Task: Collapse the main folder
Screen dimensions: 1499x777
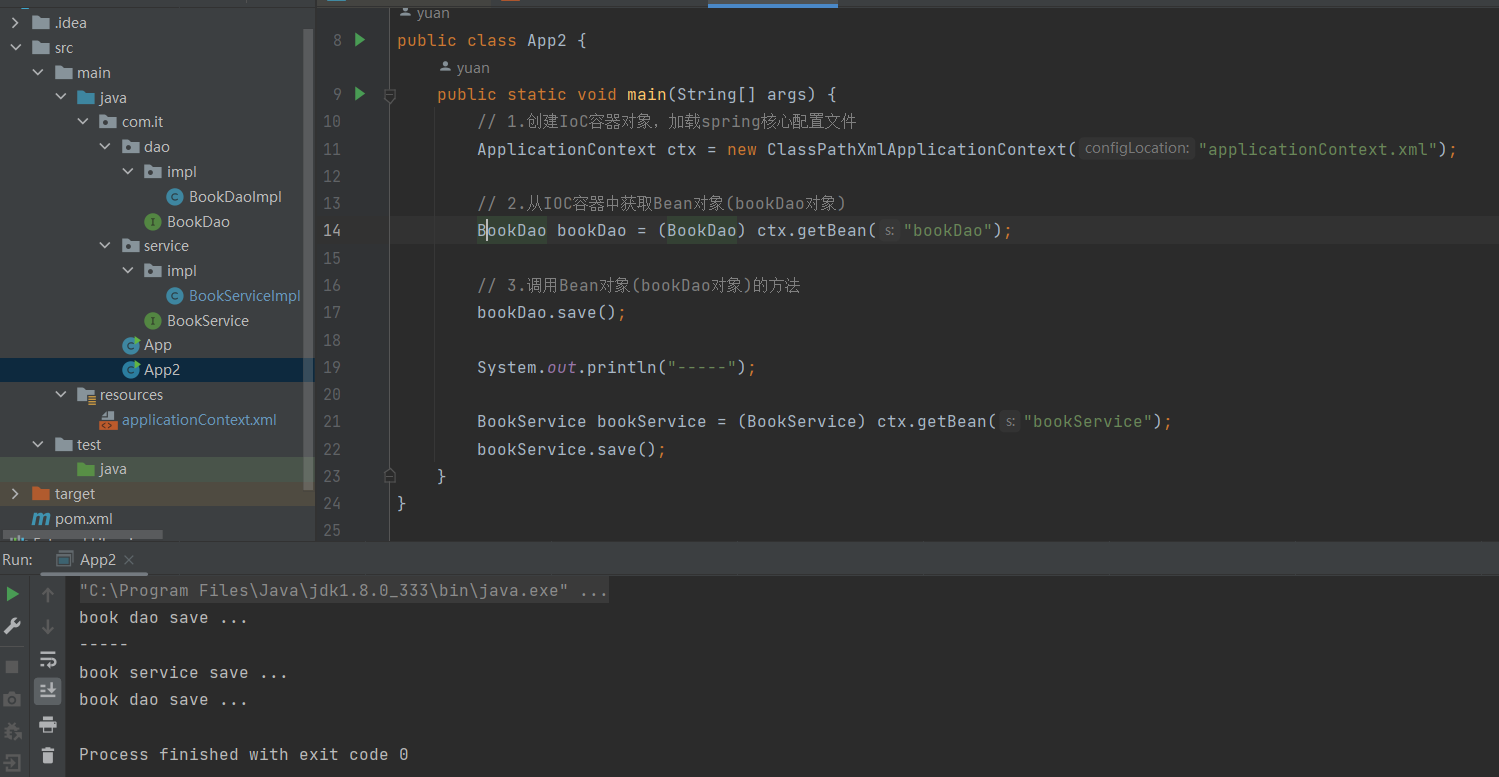Action: [38, 73]
